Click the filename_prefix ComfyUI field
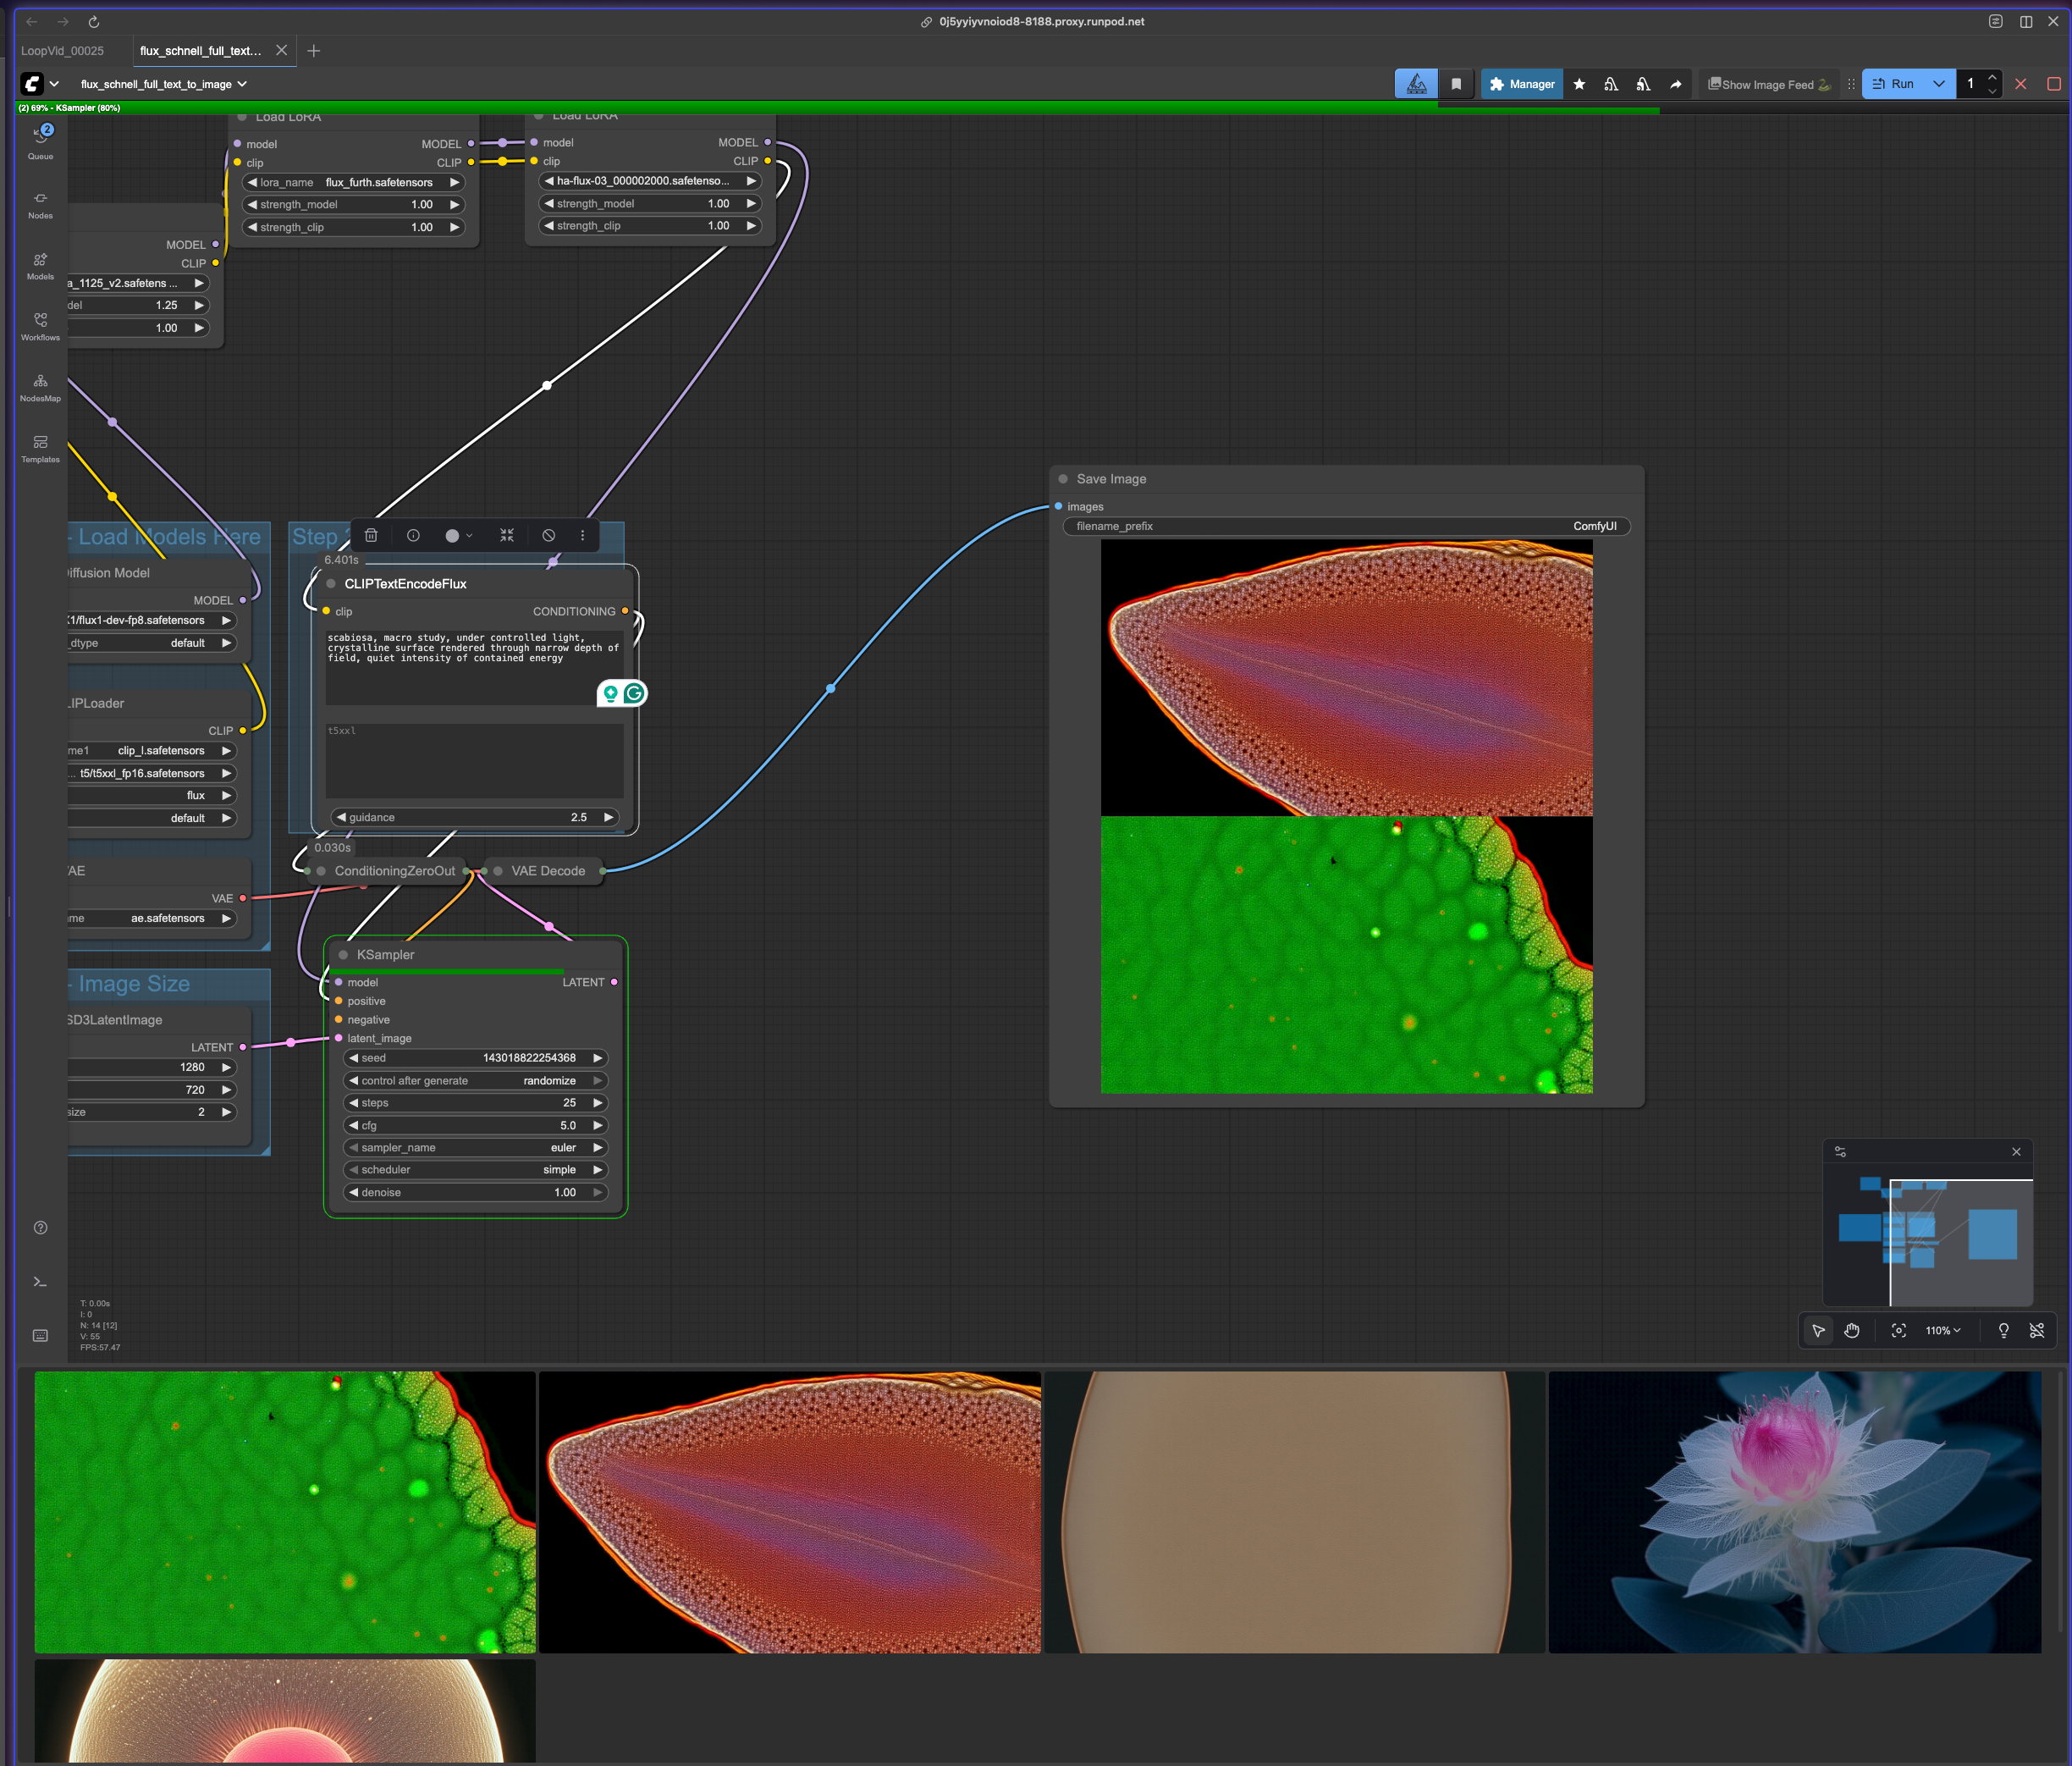 tap(1346, 526)
